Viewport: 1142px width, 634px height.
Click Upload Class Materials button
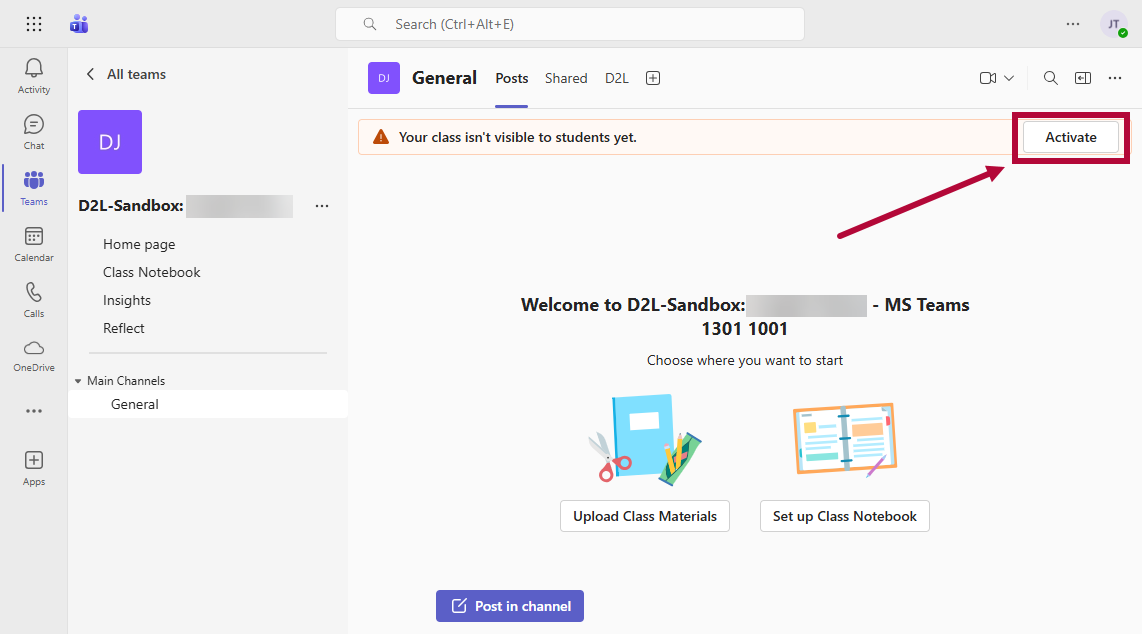coord(645,516)
